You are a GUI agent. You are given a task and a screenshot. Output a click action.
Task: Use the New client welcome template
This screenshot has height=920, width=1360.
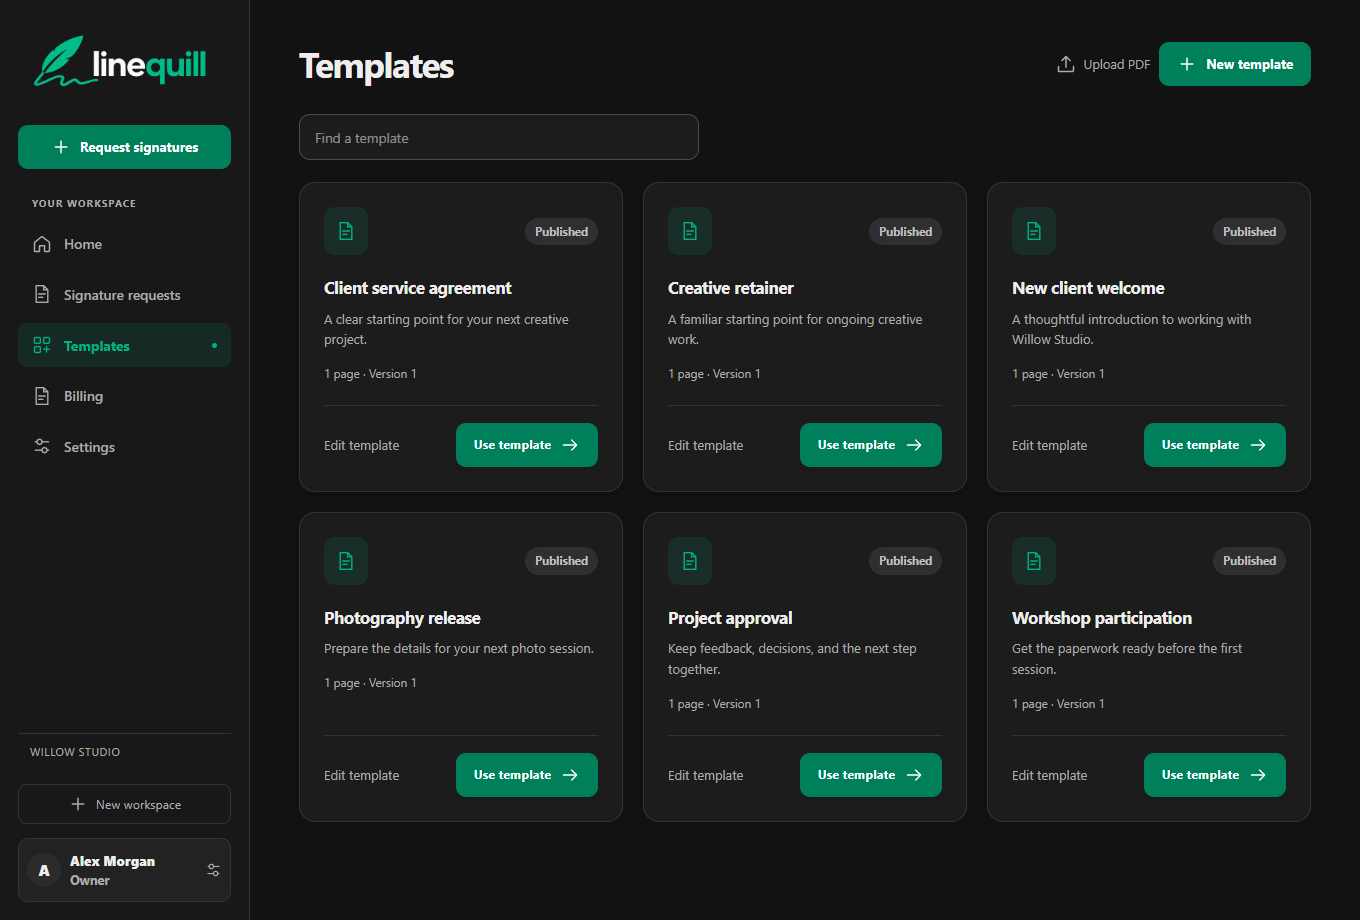pyautogui.click(x=1215, y=445)
